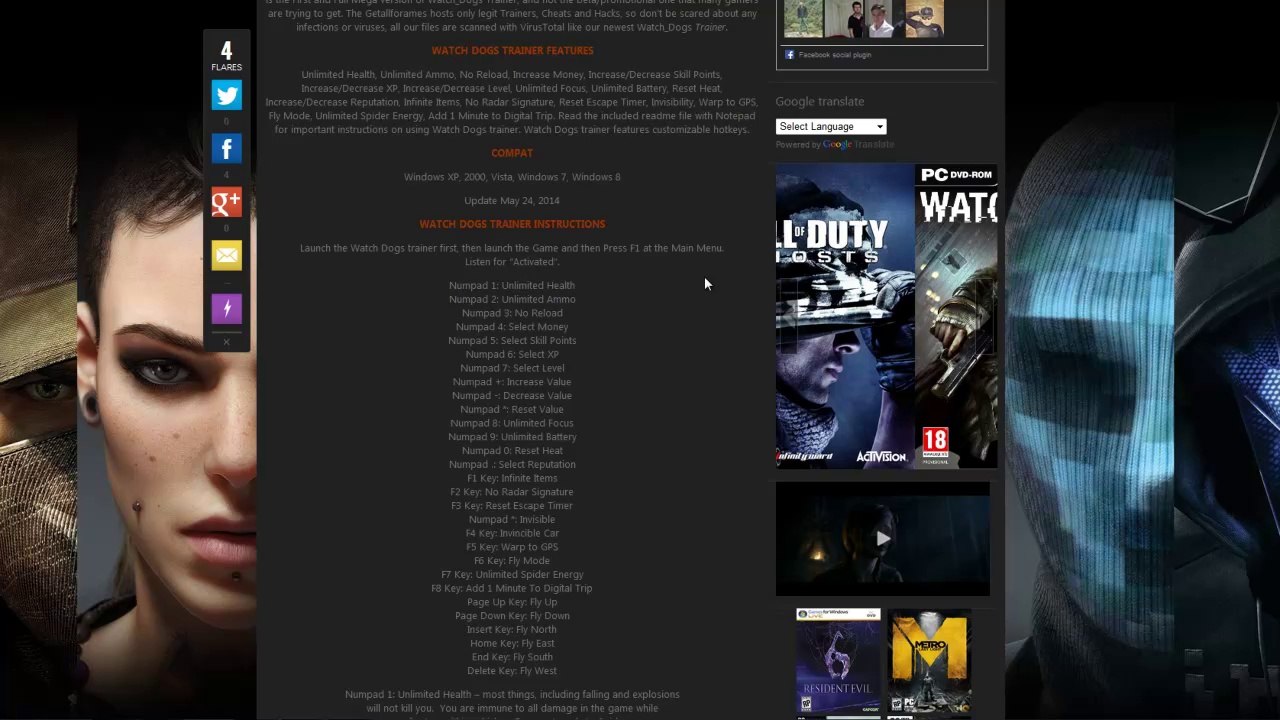Image resolution: width=1280 pixels, height=720 pixels.
Task: Click the Powered by Google Translate link
Action: [x=835, y=145]
